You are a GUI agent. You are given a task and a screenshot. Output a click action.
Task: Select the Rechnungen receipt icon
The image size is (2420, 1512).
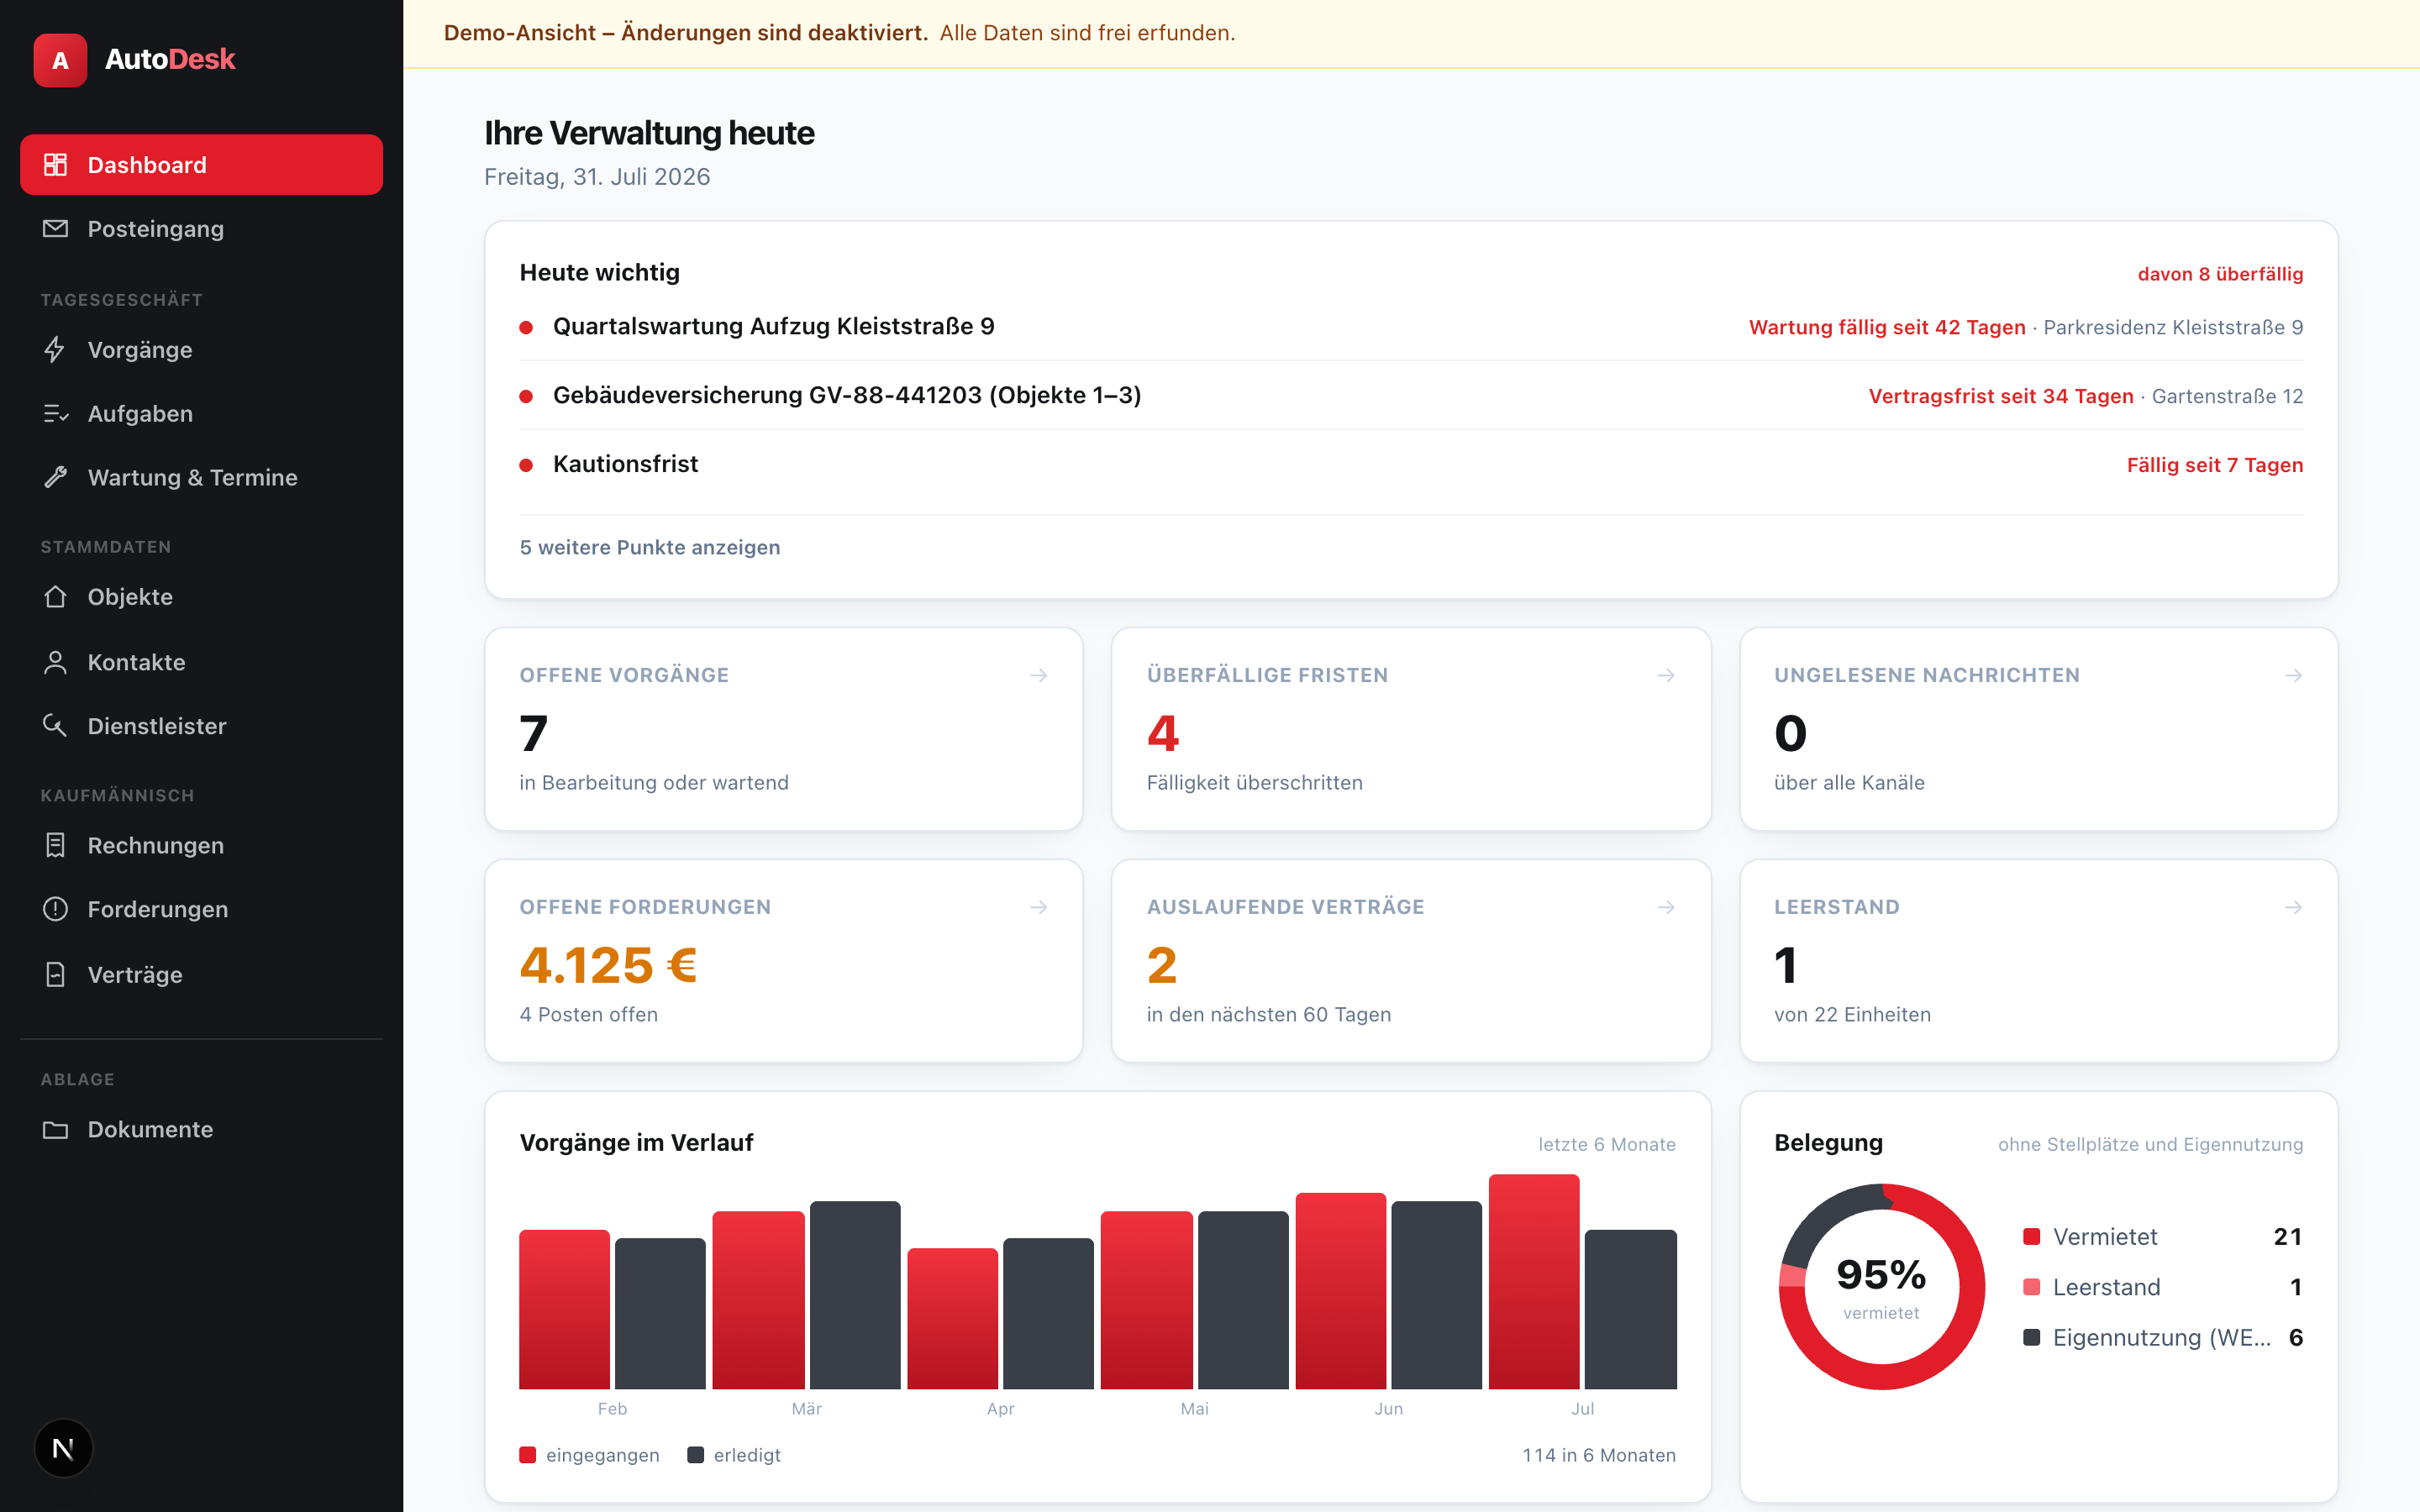pyautogui.click(x=56, y=846)
